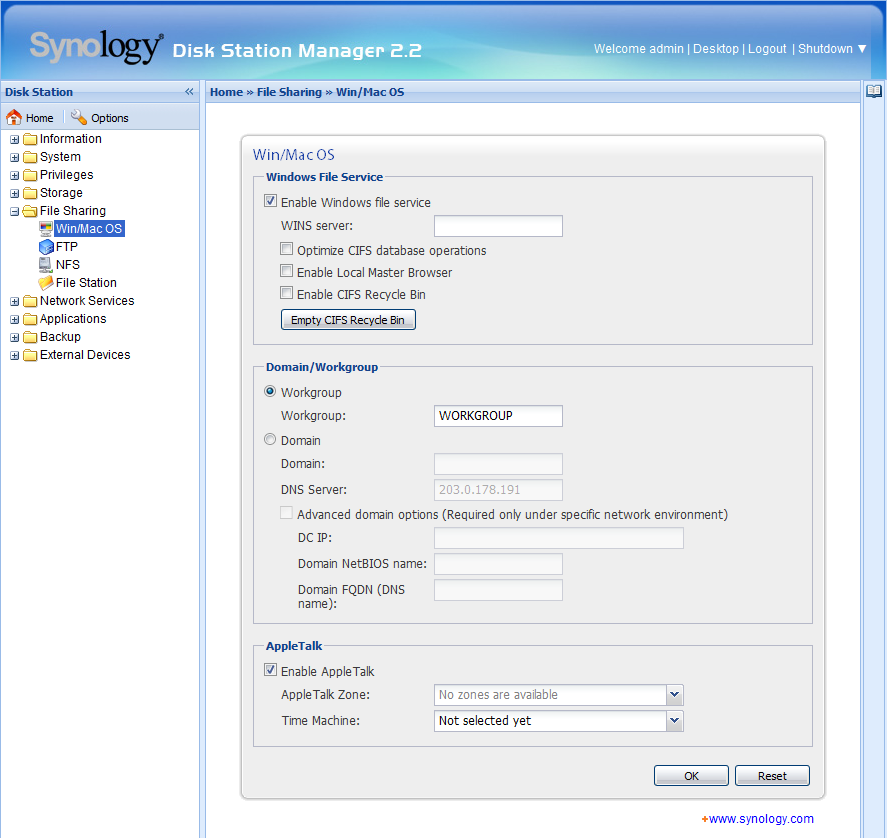Collapse the File Sharing tree node

[x=15, y=212]
